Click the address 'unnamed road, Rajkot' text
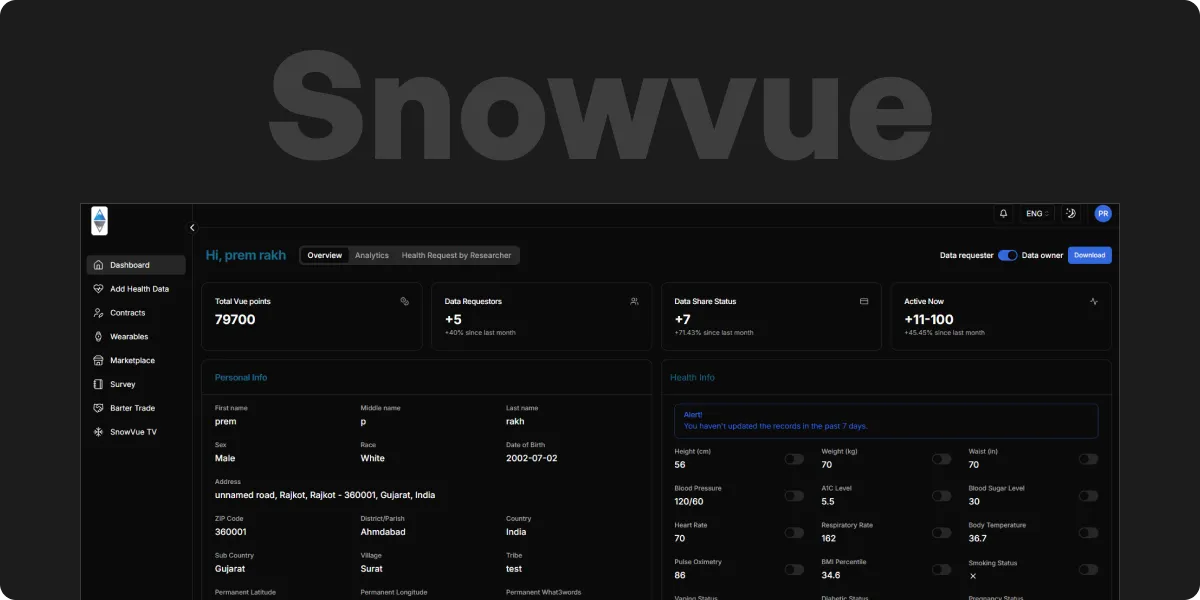 (325, 495)
